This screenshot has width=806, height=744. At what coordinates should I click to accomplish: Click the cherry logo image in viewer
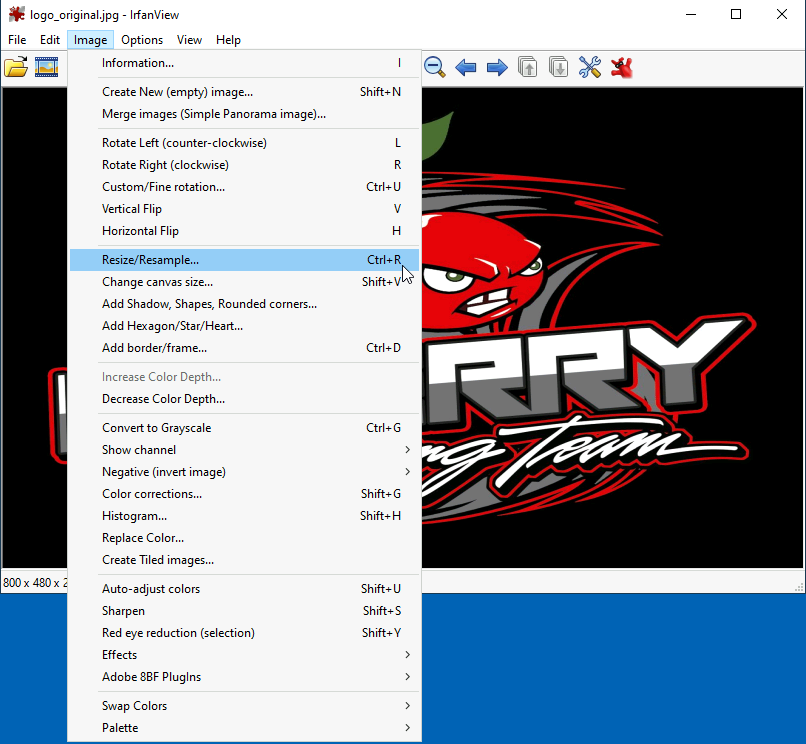coord(612,328)
